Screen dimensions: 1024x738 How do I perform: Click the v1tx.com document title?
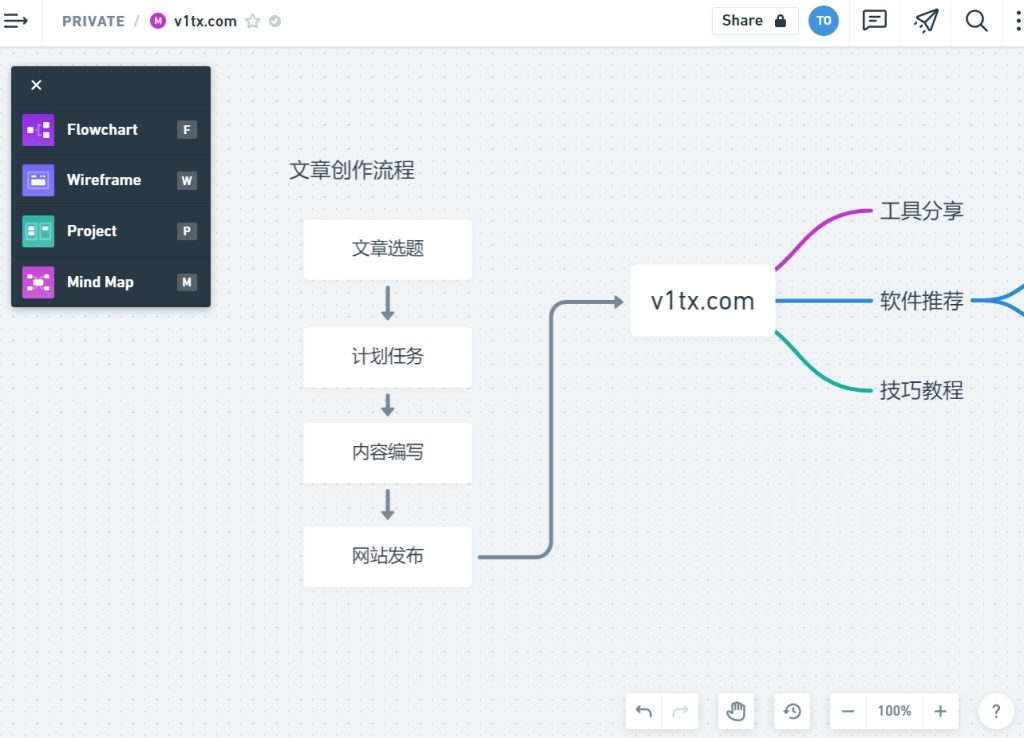(x=205, y=22)
